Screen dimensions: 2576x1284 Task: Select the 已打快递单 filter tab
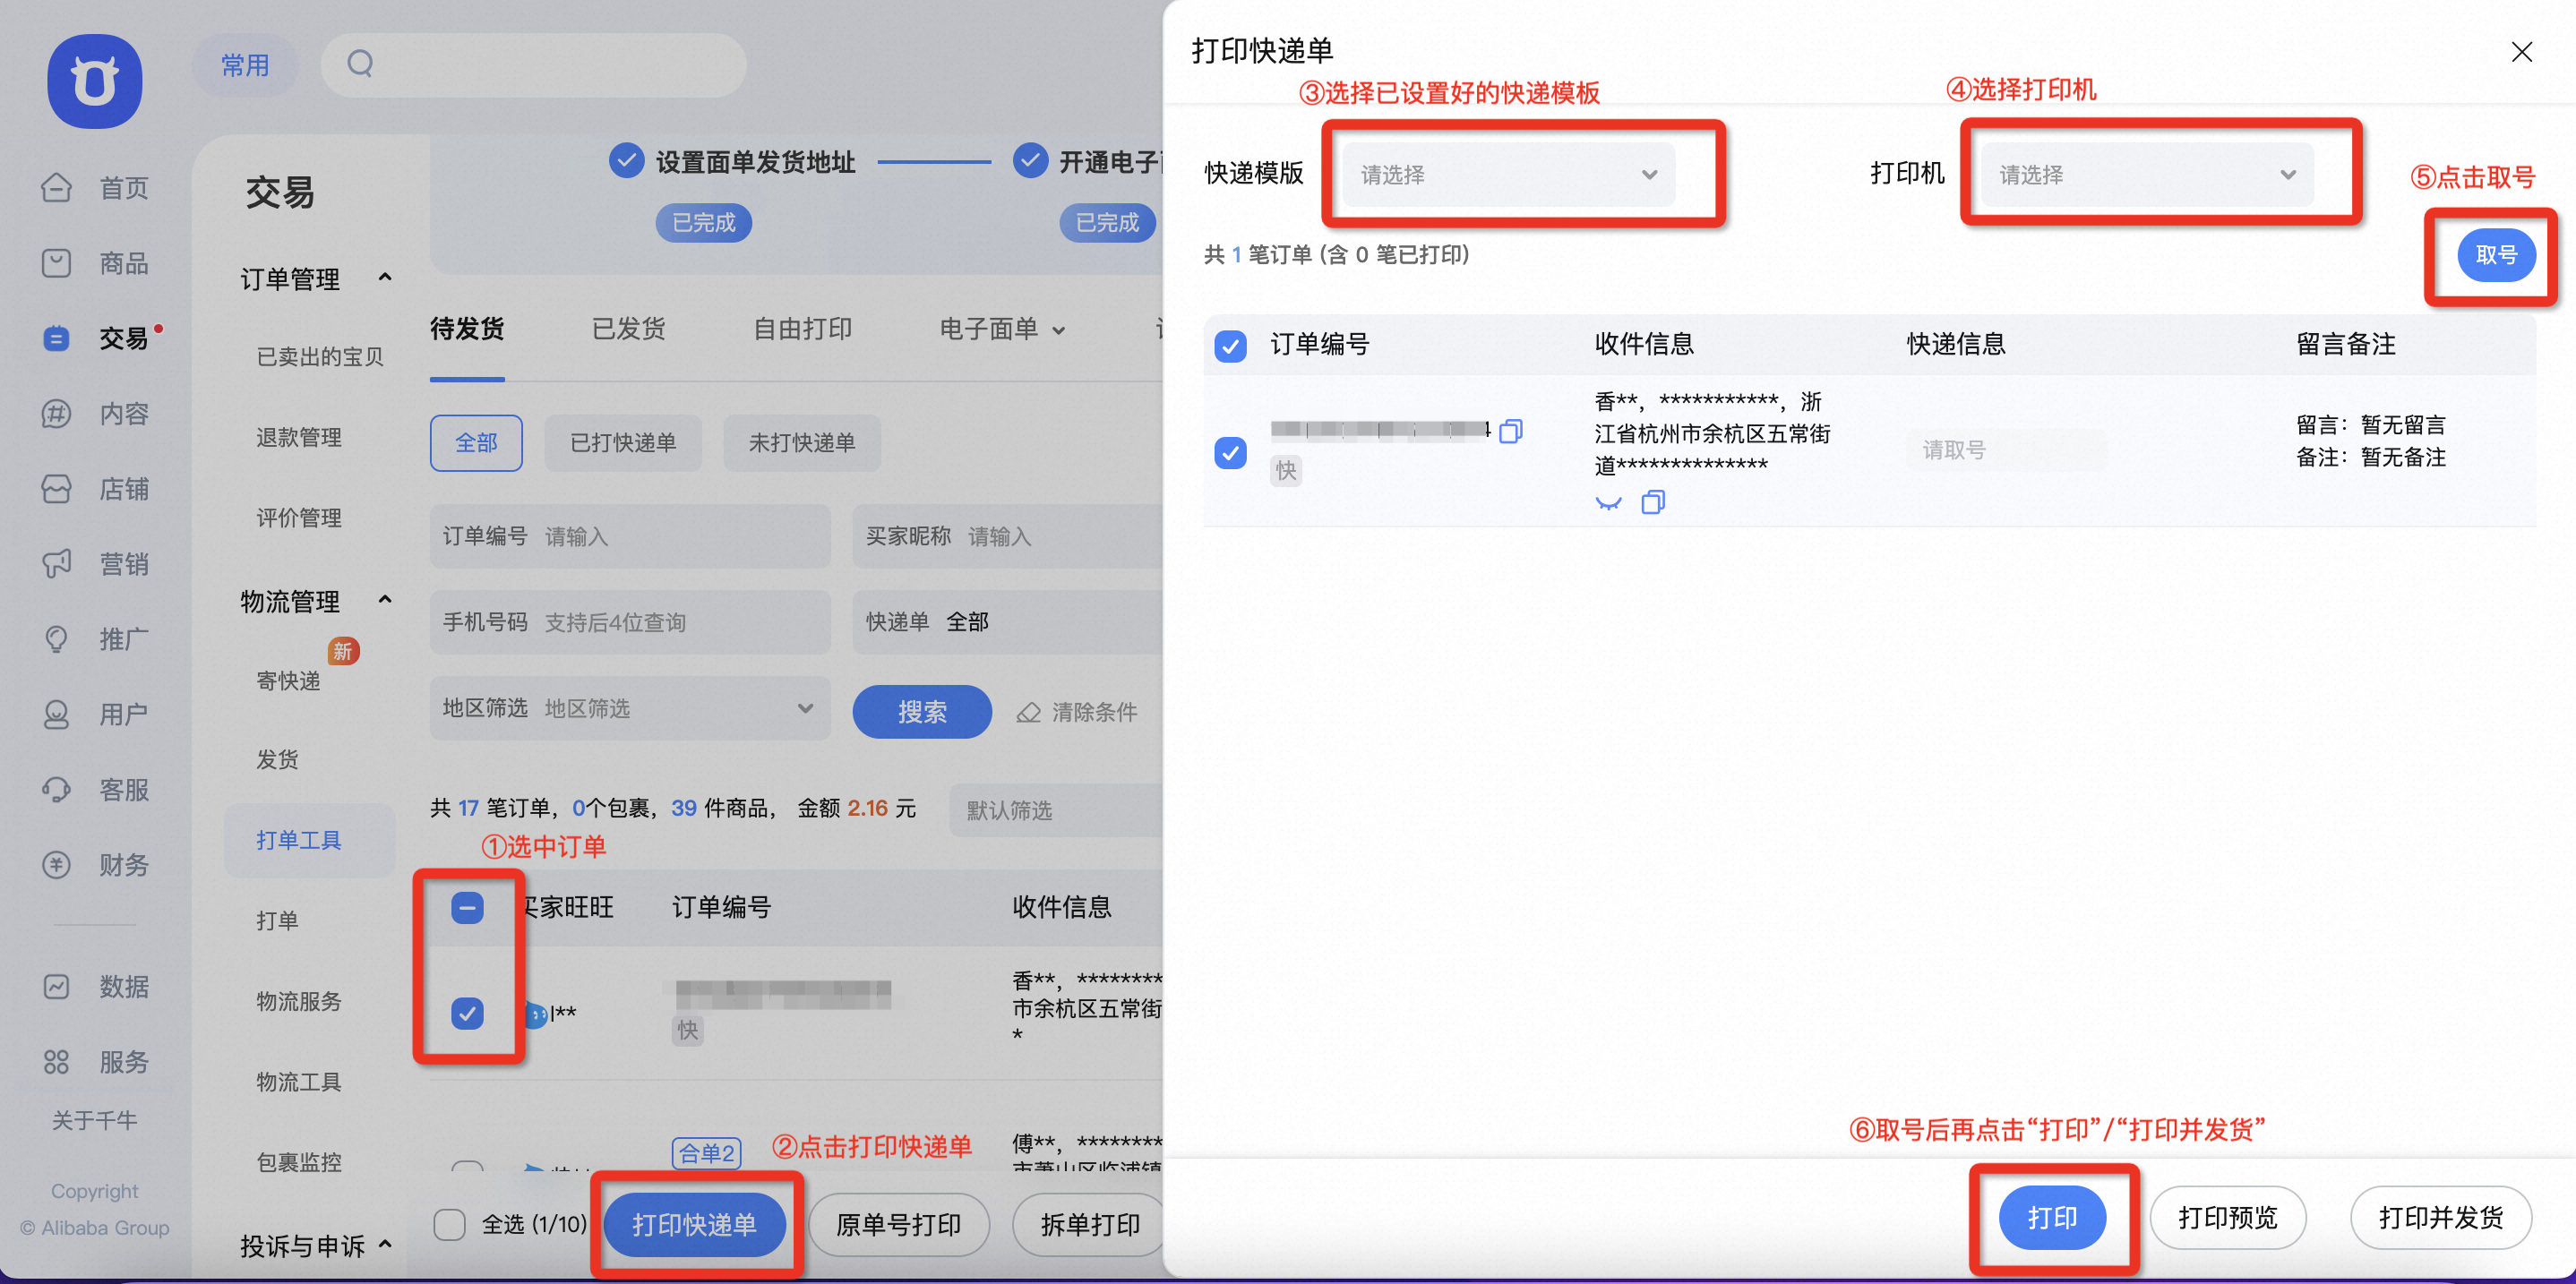[x=623, y=442]
